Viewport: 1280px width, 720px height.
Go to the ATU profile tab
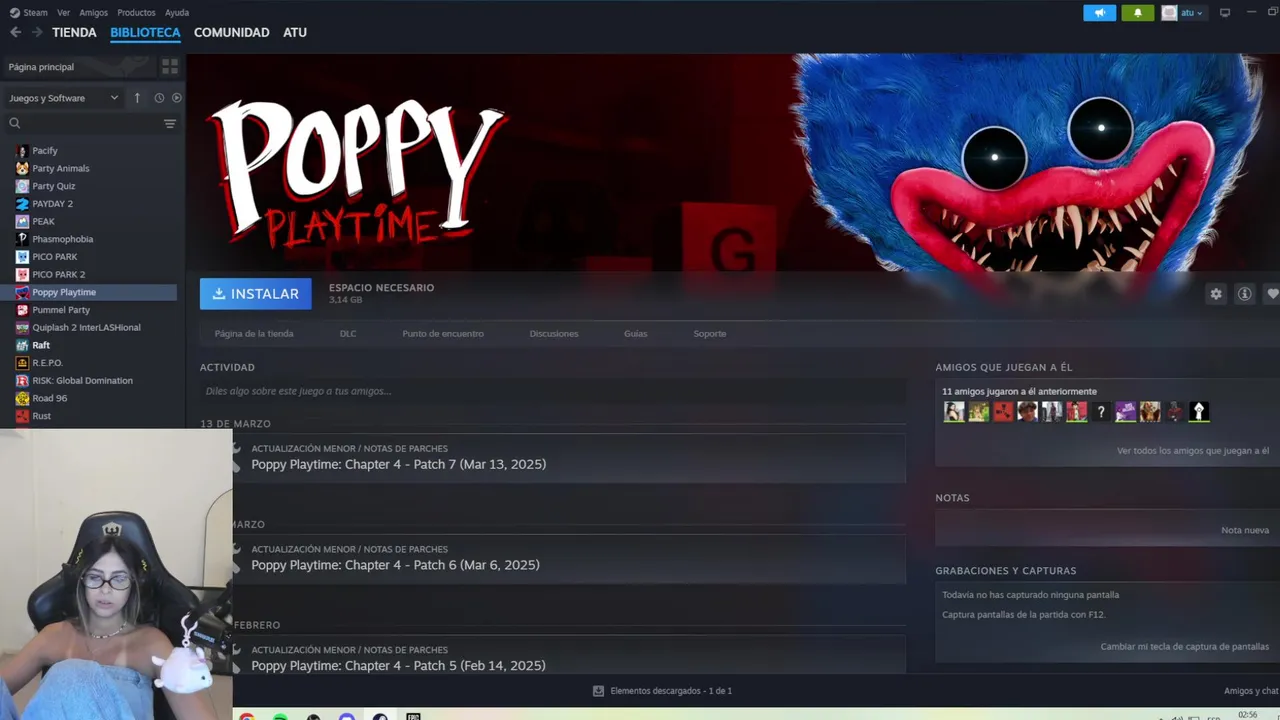coord(295,32)
